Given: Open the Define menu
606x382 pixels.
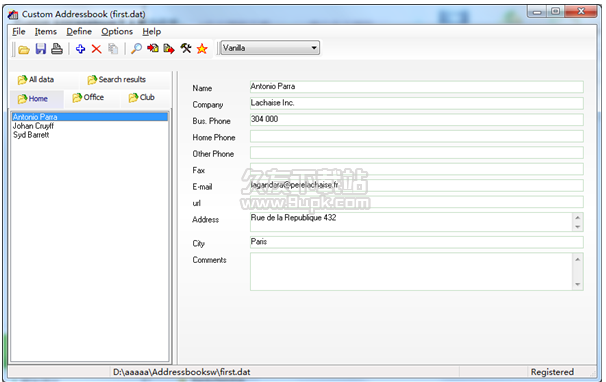Looking at the screenshot, I should [x=79, y=32].
